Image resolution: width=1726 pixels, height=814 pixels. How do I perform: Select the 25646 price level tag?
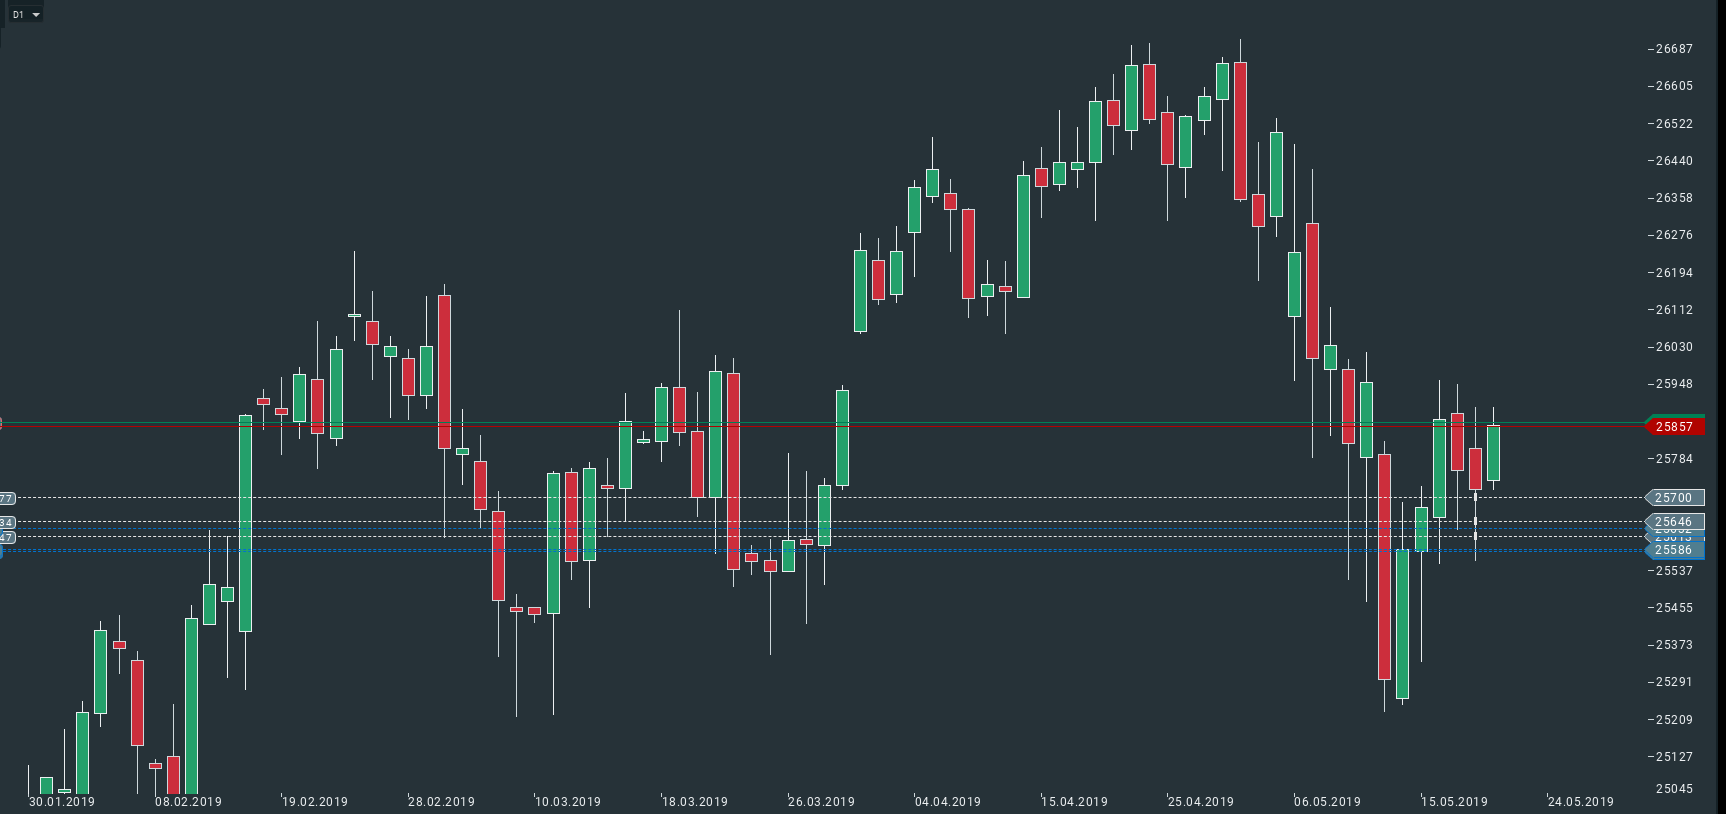click(1675, 522)
